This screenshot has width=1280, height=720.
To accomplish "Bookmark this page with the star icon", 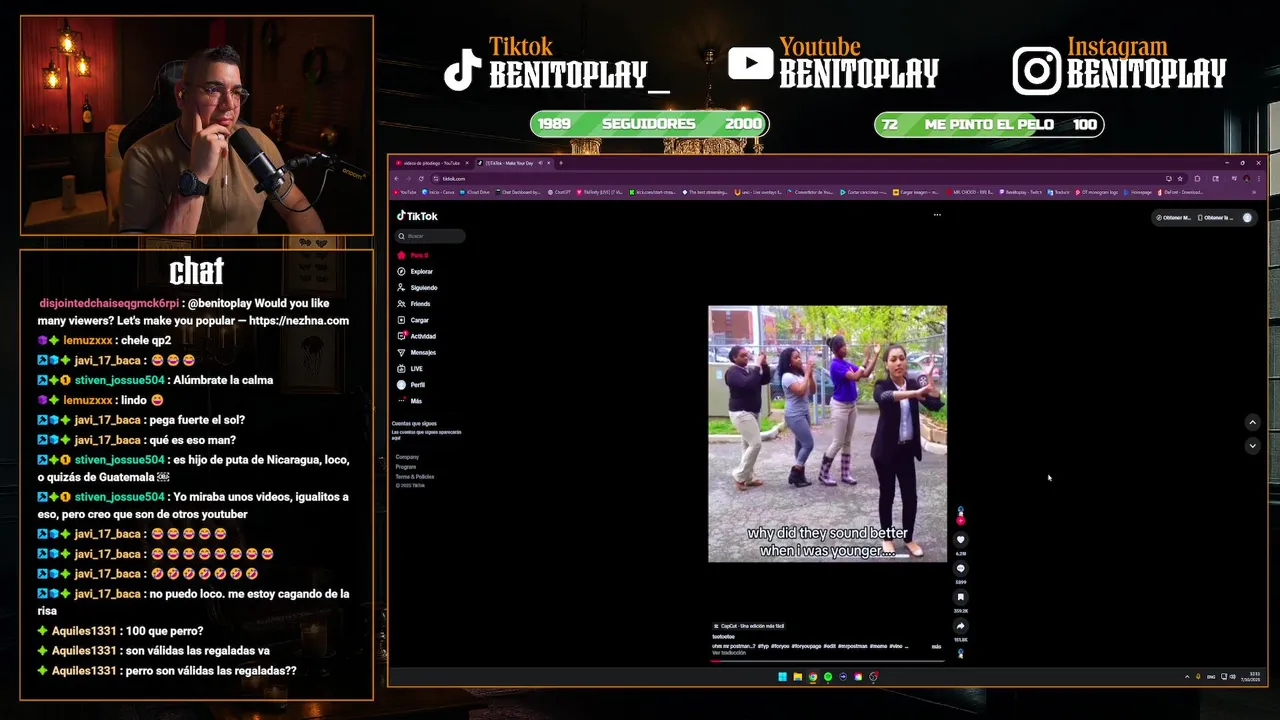I will pyautogui.click(x=1180, y=179).
